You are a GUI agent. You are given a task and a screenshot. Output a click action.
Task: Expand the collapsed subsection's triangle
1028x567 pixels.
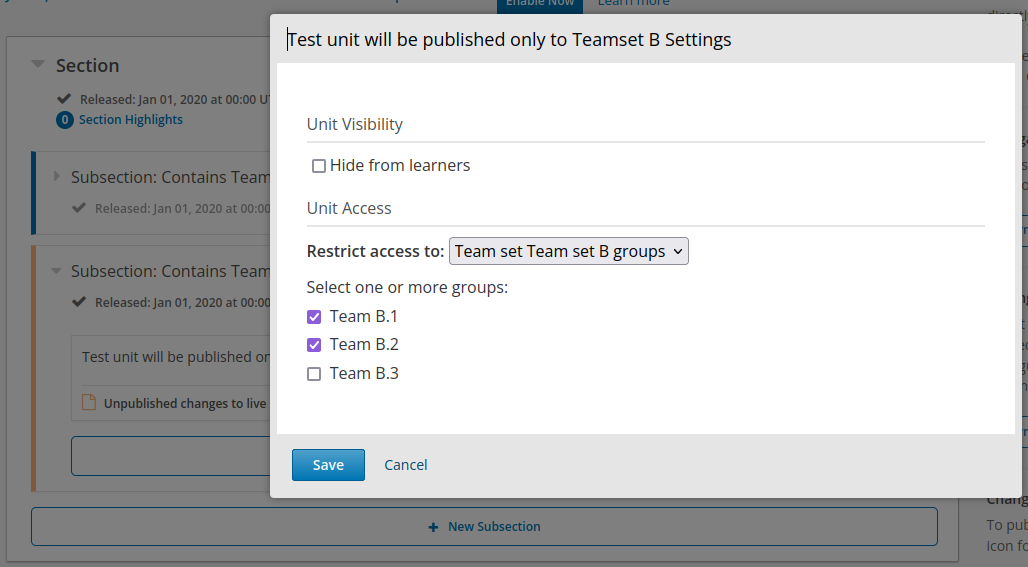[57, 177]
